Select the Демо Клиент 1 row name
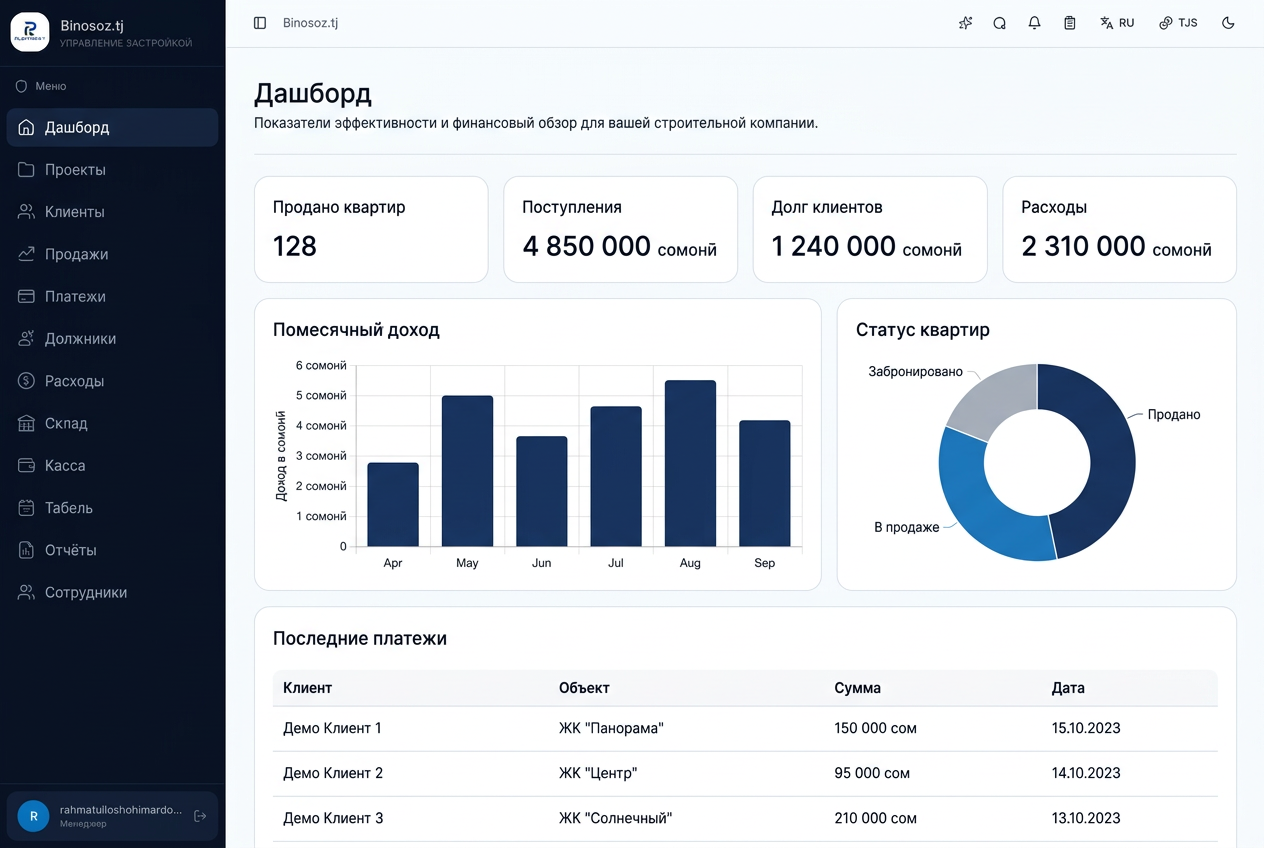 [x=333, y=728]
